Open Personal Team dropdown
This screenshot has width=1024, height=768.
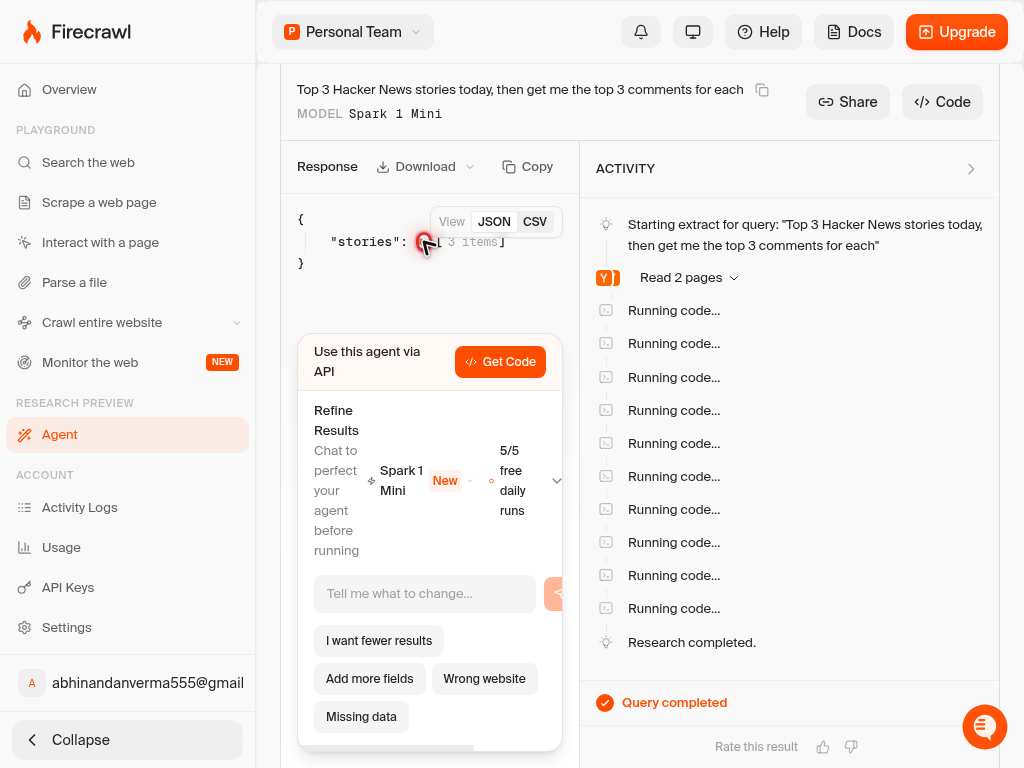pos(353,32)
